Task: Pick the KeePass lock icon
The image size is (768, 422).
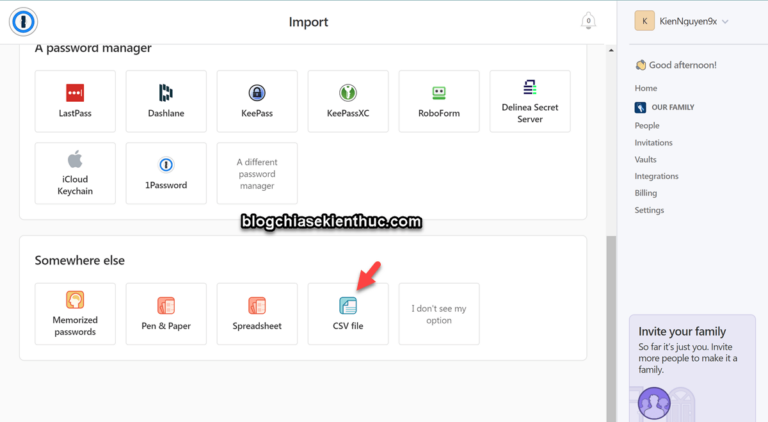Action: point(257,93)
